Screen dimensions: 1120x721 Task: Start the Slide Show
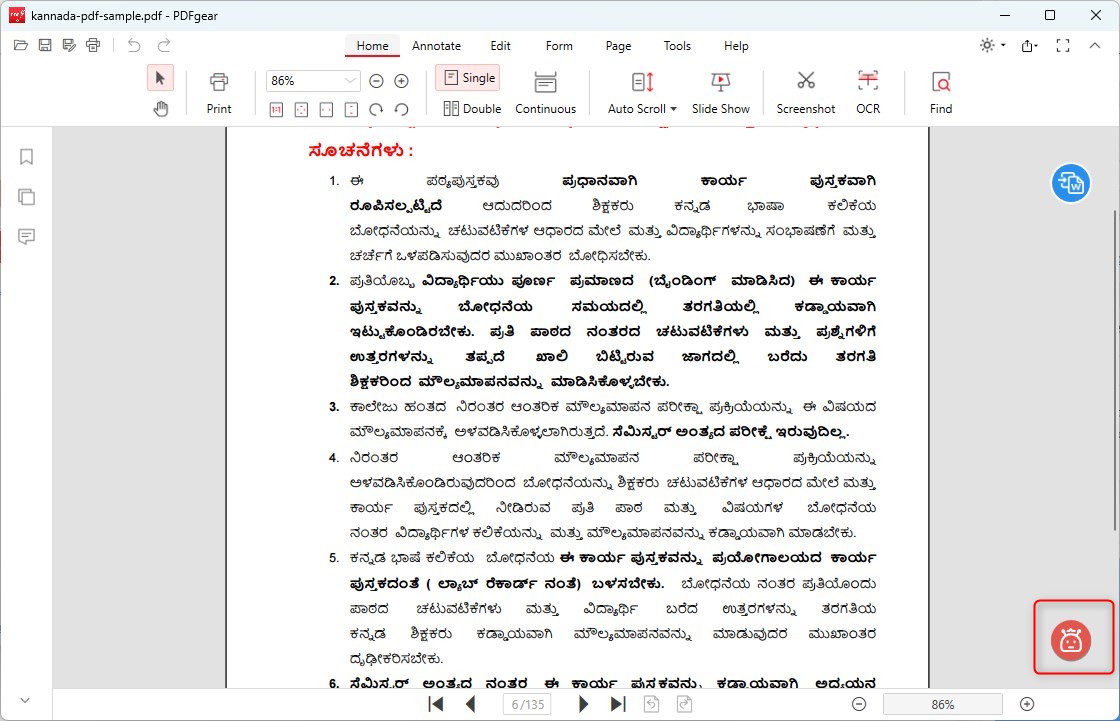720,92
